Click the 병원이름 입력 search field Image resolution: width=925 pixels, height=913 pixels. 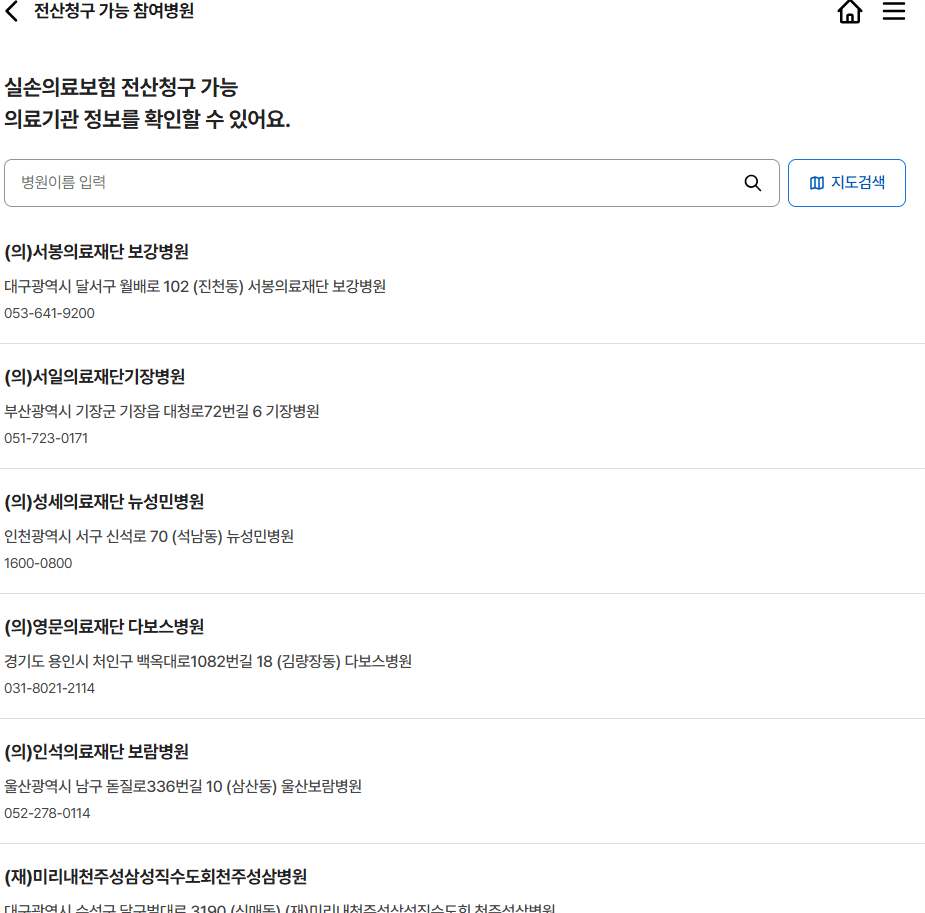[x=200, y=182]
